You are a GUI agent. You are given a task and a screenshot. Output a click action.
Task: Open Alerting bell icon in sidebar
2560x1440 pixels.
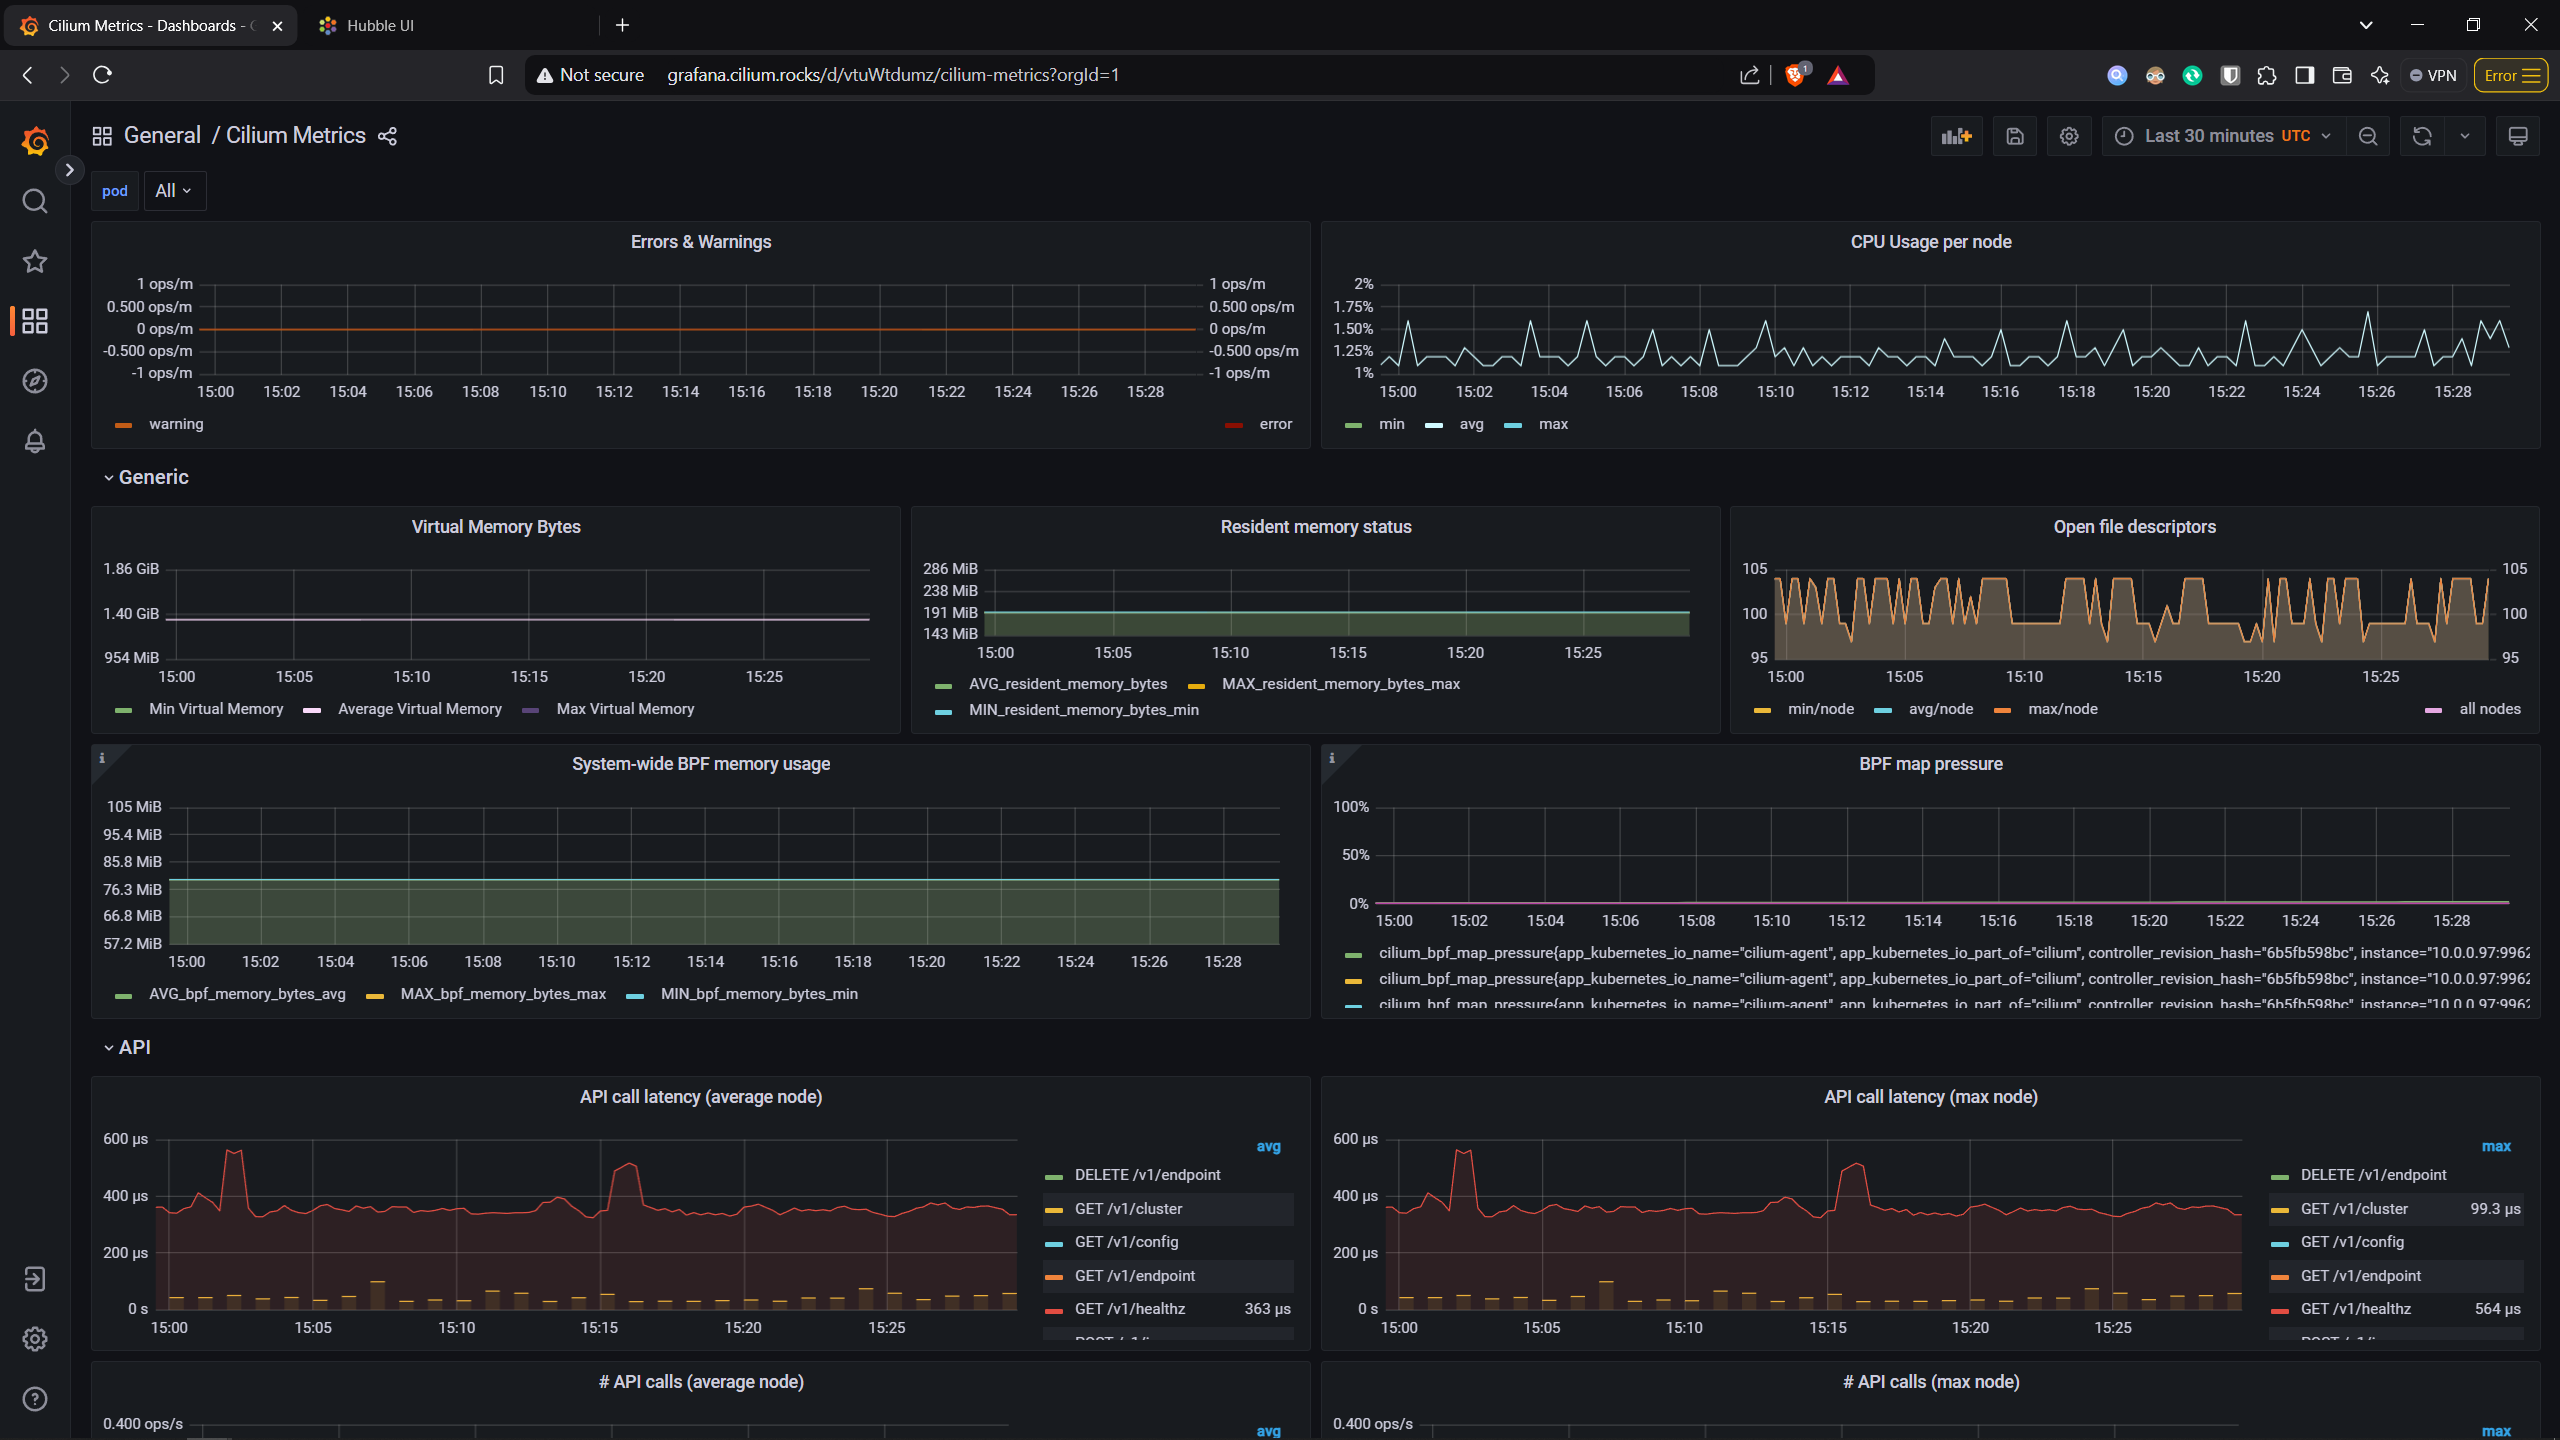[x=35, y=441]
